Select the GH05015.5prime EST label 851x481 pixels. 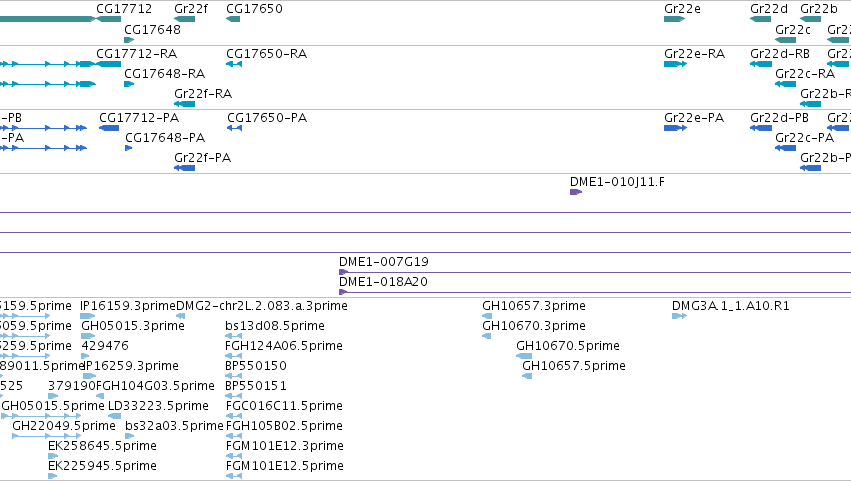pos(53,406)
